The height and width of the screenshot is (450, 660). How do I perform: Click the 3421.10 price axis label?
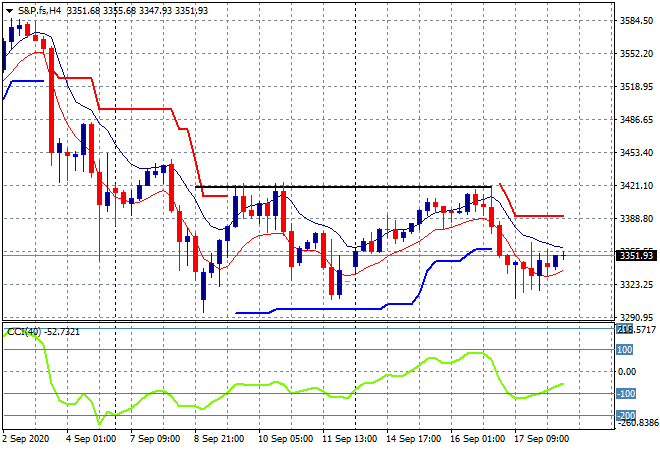coord(636,186)
